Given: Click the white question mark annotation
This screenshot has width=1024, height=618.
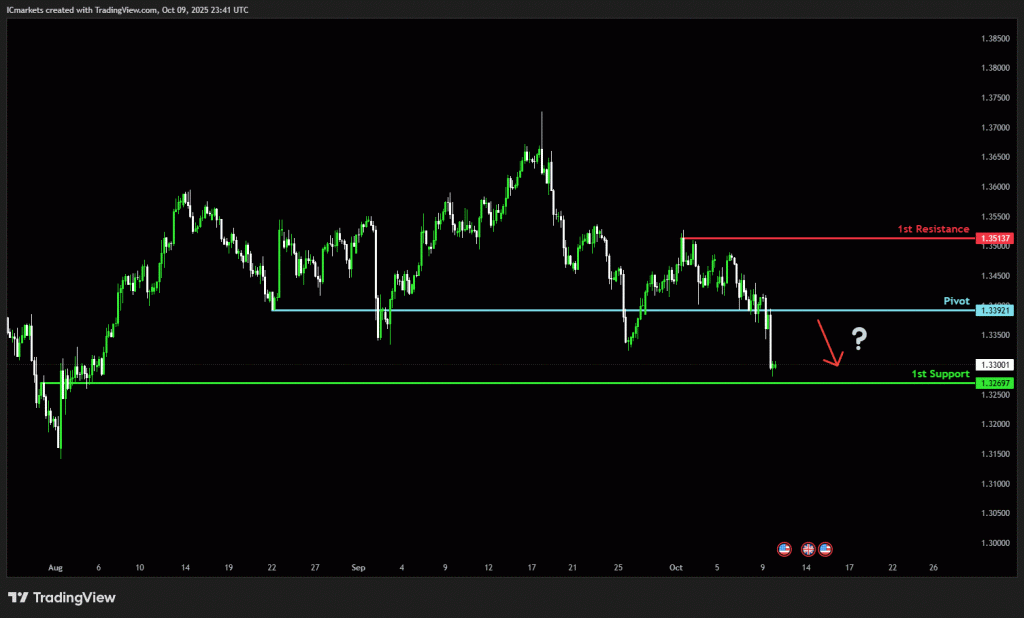Looking at the screenshot, I should (x=858, y=339).
